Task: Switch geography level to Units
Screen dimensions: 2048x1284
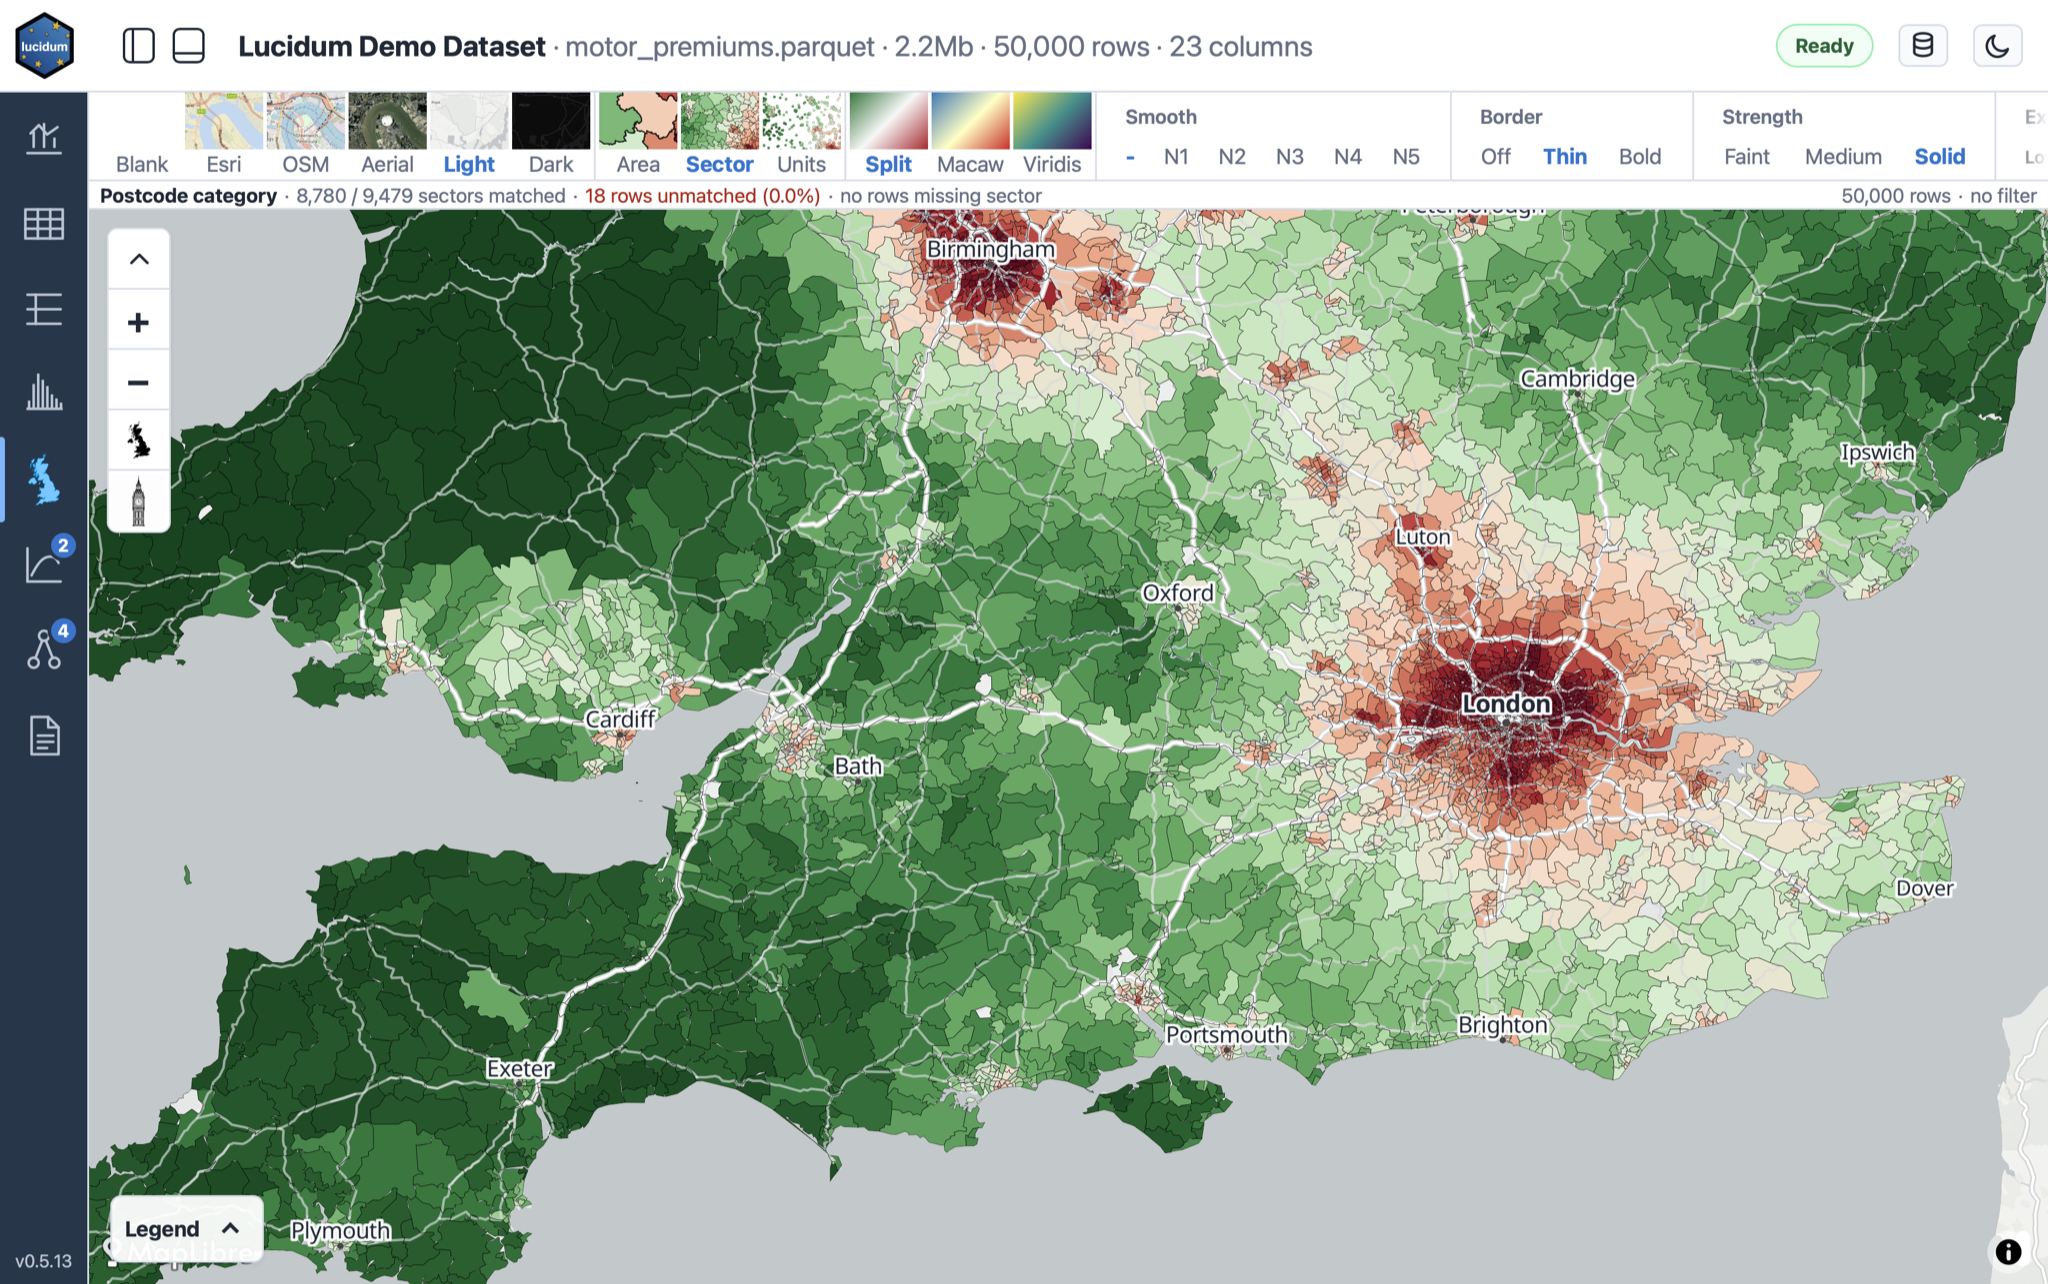Action: pos(801,136)
